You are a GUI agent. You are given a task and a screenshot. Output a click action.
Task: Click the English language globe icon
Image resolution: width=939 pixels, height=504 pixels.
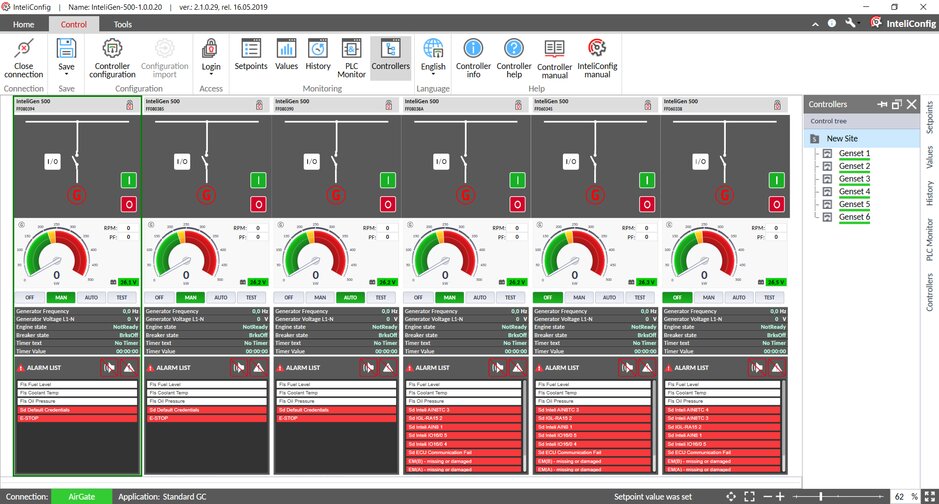tap(433, 48)
